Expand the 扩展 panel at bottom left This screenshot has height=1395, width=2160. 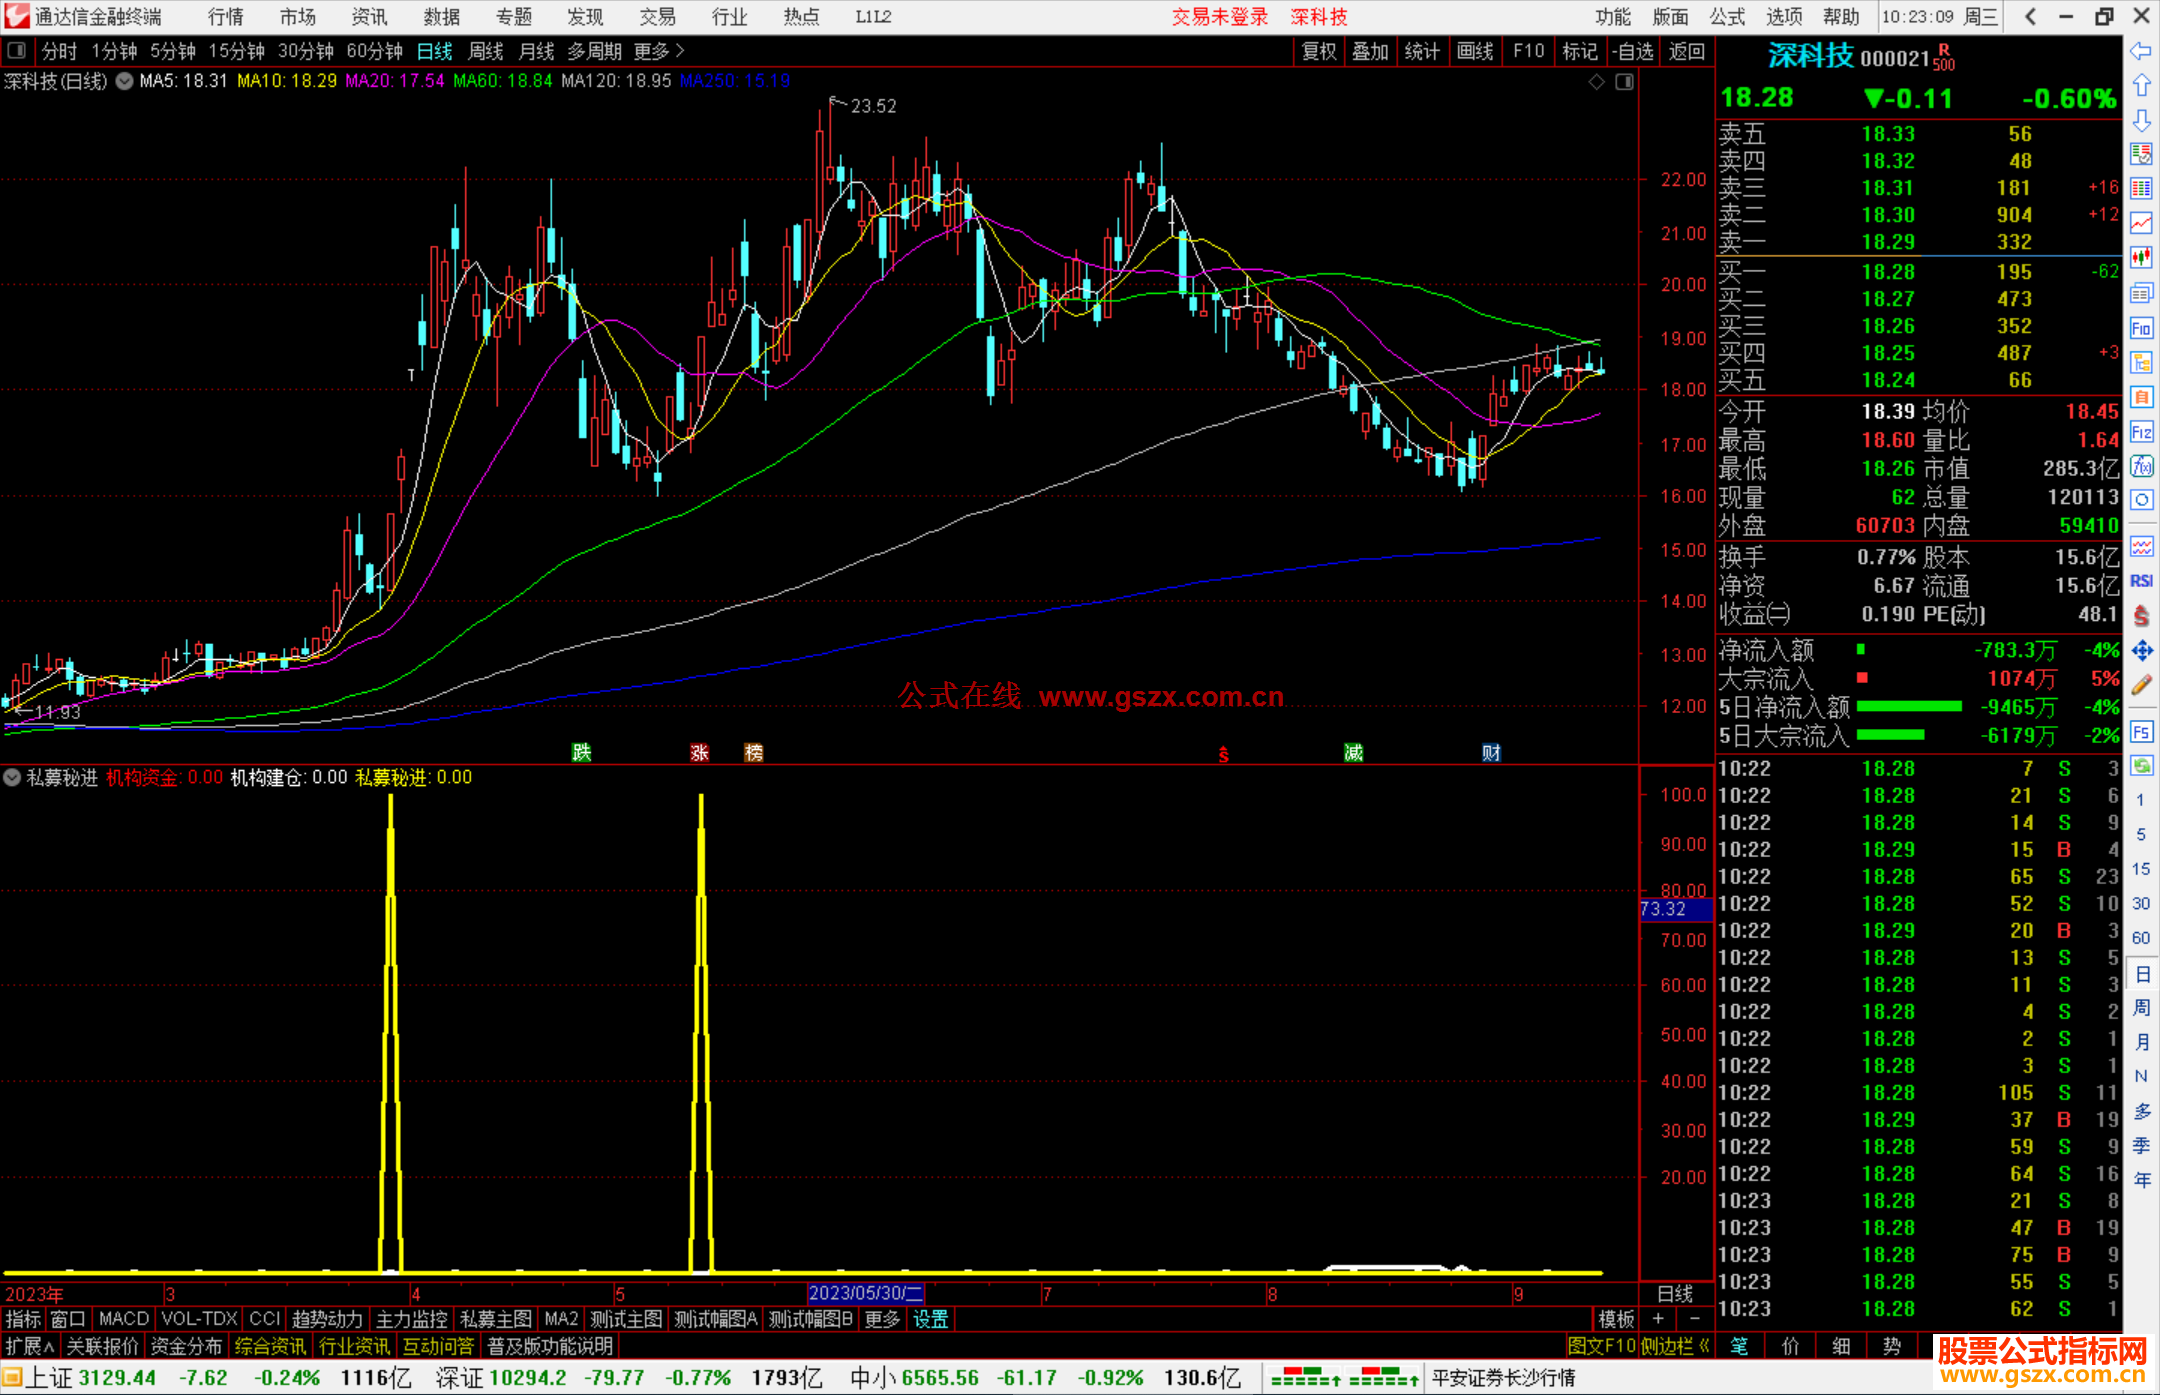tap(29, 1346)
